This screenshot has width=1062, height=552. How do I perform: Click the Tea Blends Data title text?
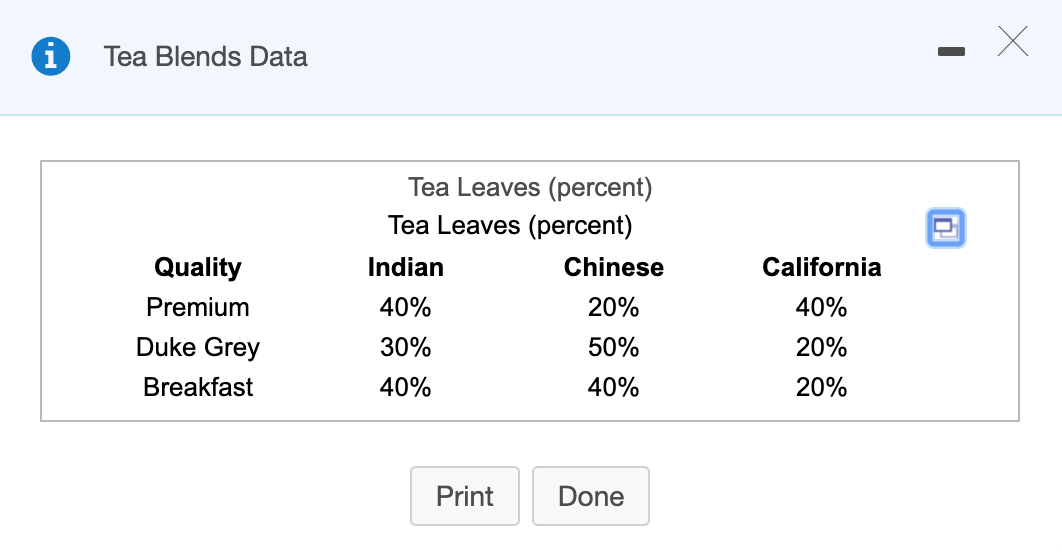click(x=205, y=57)
